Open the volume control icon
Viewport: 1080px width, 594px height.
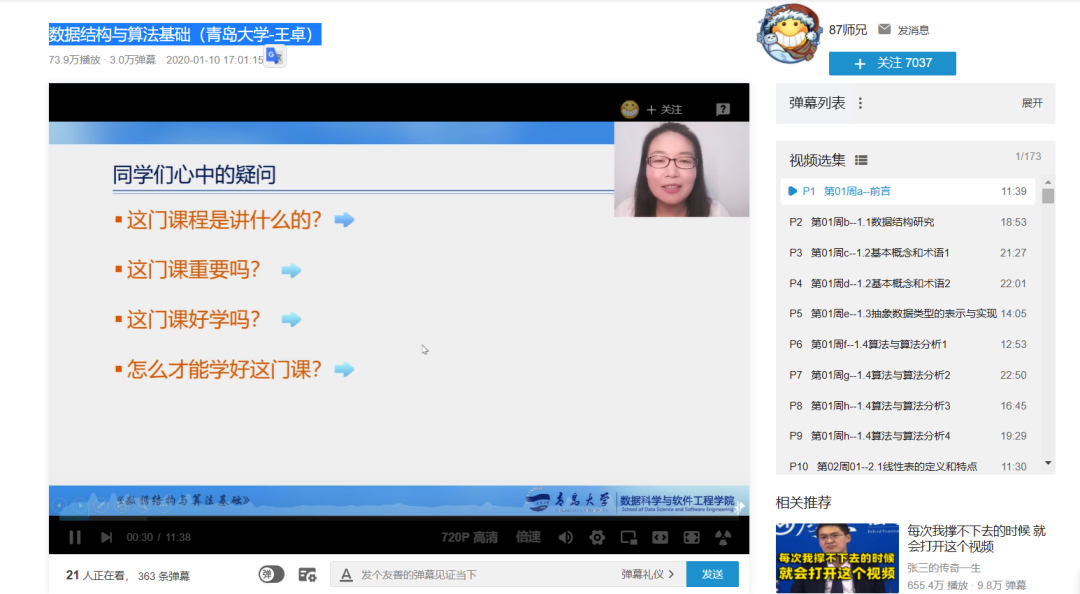[565, 537]
